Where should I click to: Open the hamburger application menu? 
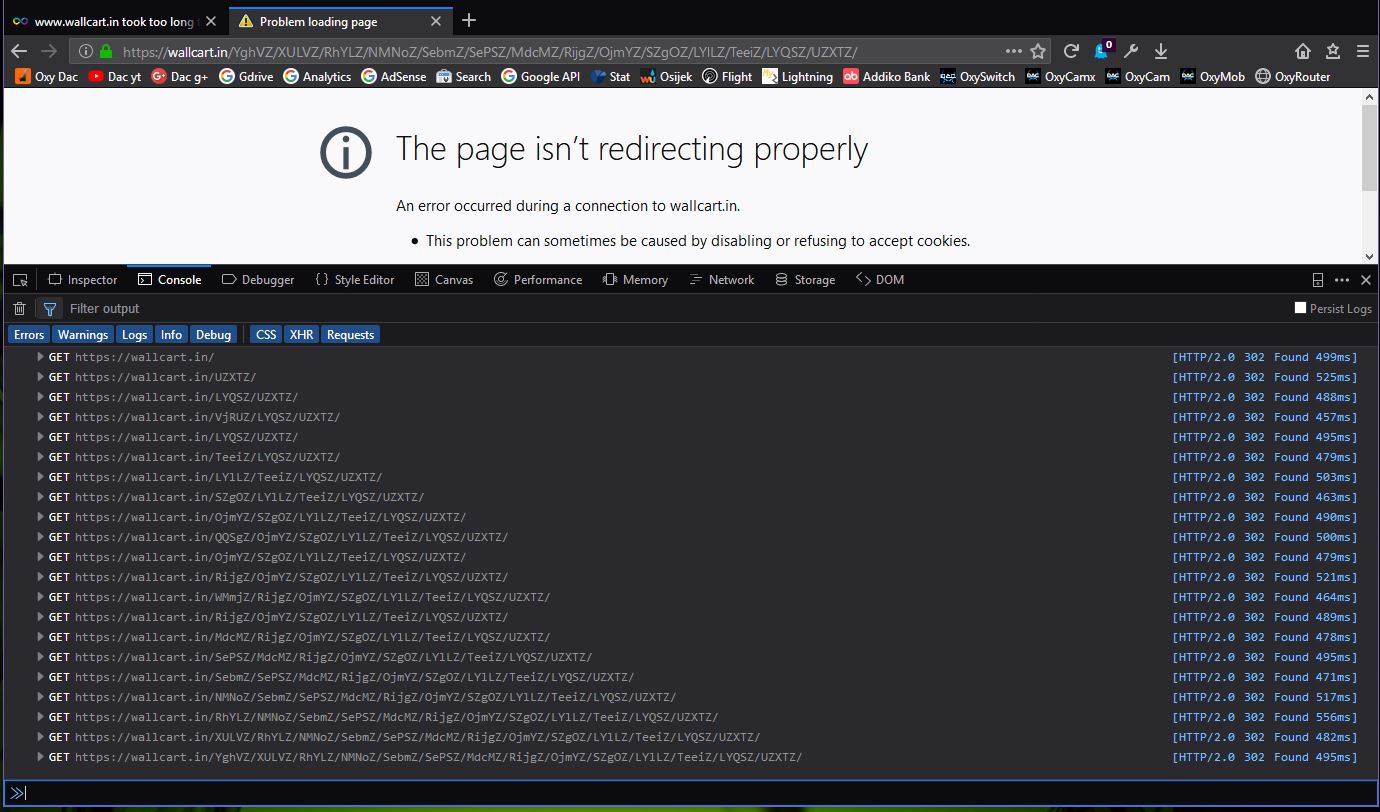pyautogui.click(x=1362, y=51)
